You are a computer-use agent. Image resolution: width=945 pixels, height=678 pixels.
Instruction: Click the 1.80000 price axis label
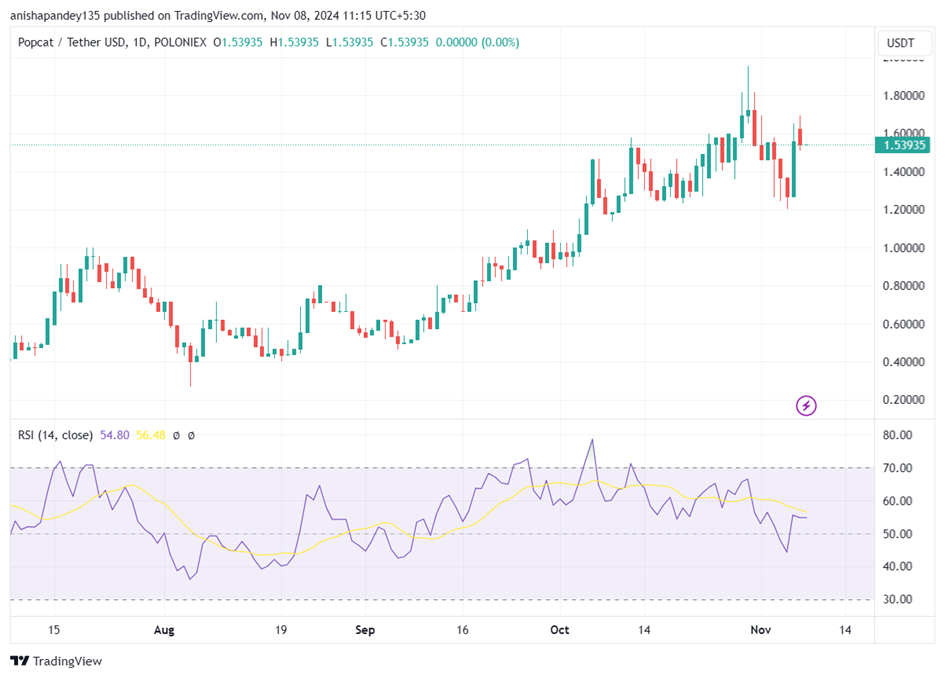(903, 95)
